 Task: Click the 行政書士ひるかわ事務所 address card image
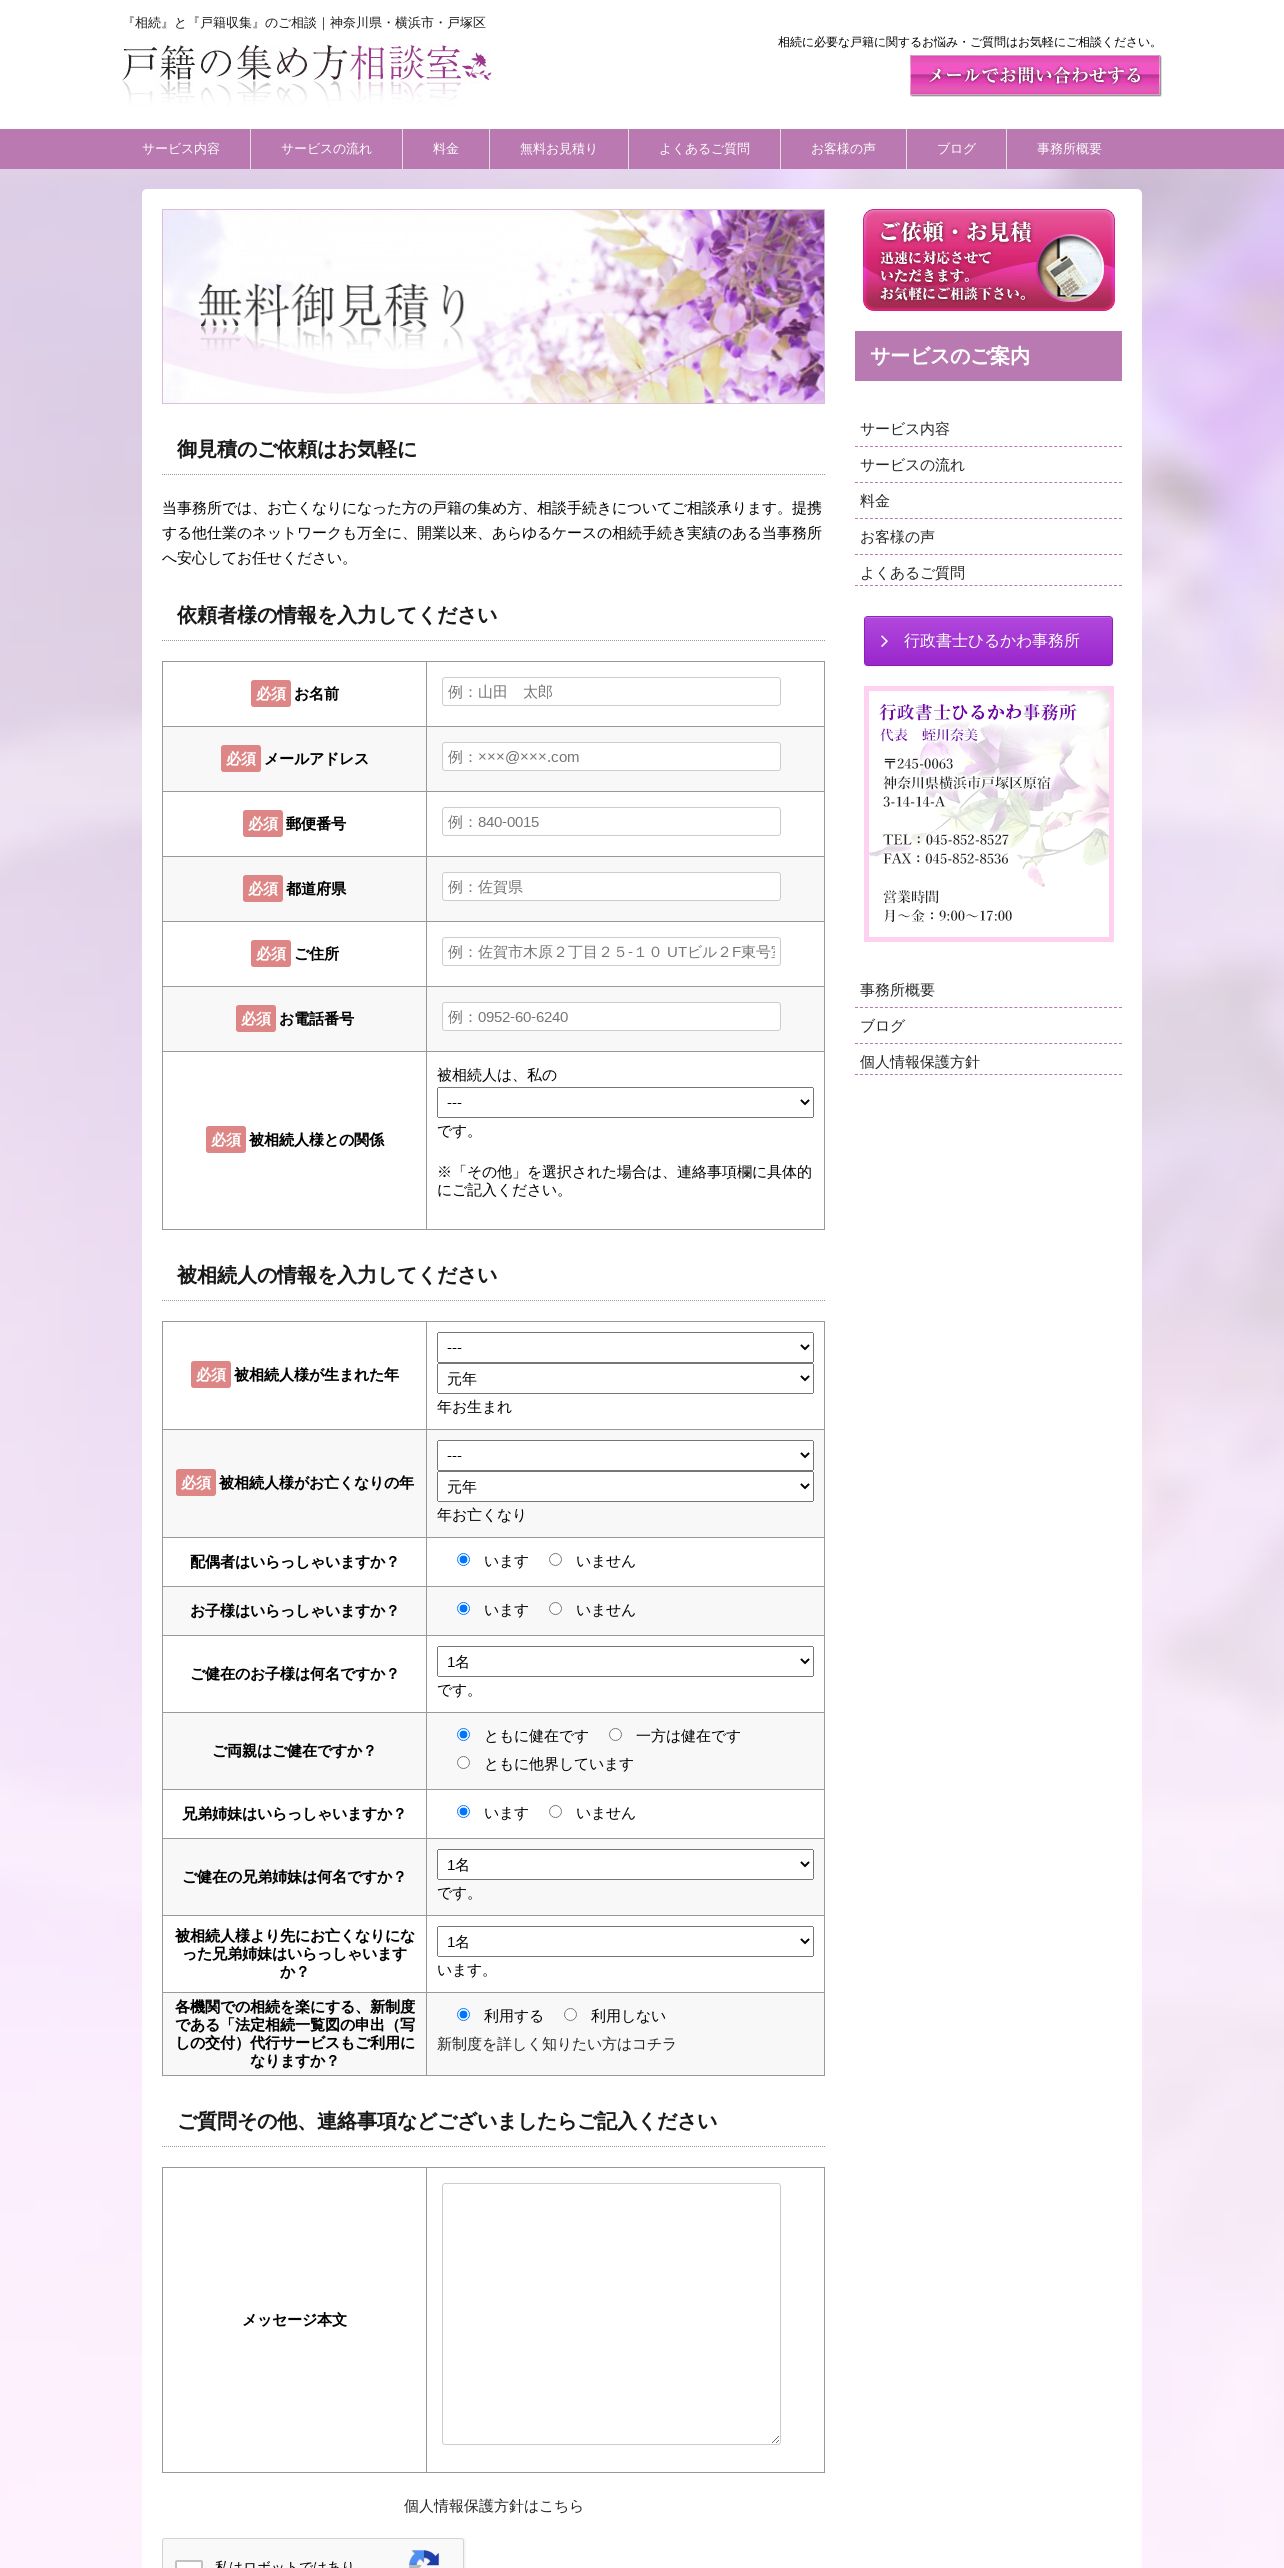988,814
